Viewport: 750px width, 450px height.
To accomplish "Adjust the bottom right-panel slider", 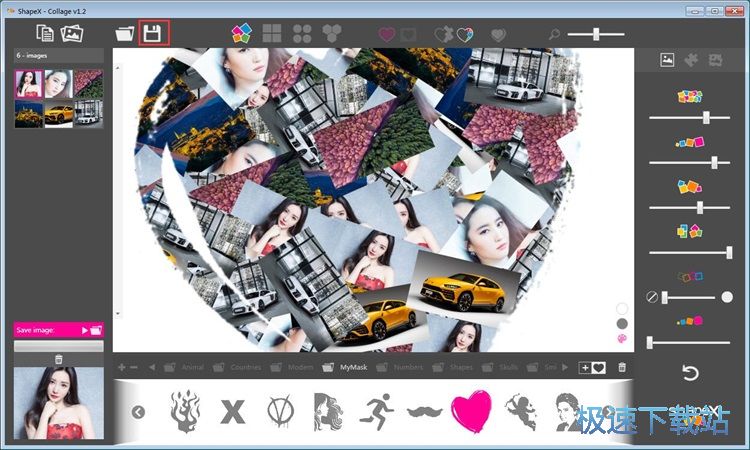I will (688, 342).
